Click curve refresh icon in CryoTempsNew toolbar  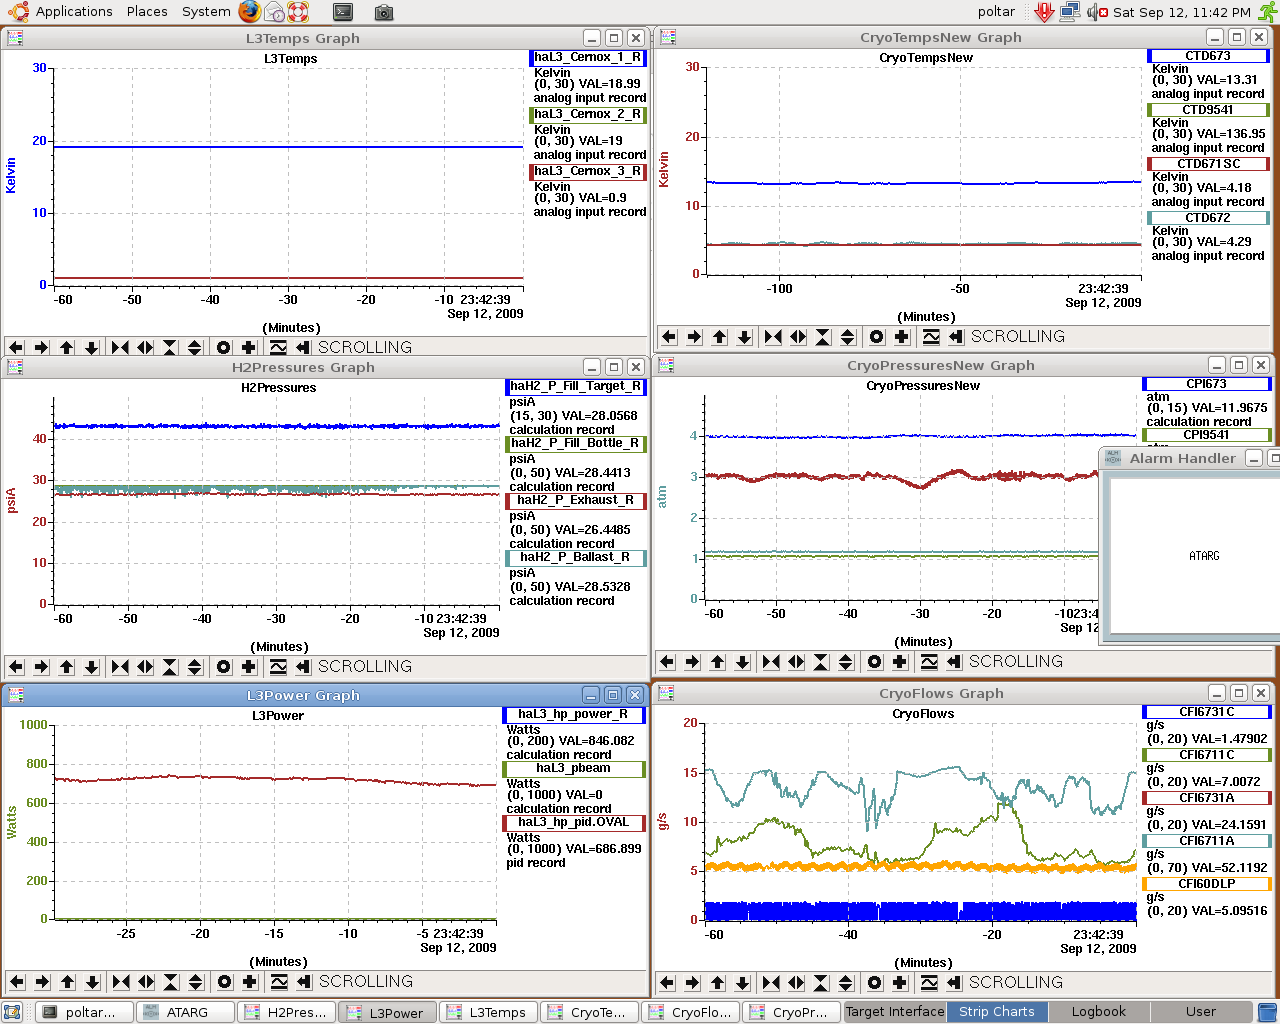click(931, 337)
